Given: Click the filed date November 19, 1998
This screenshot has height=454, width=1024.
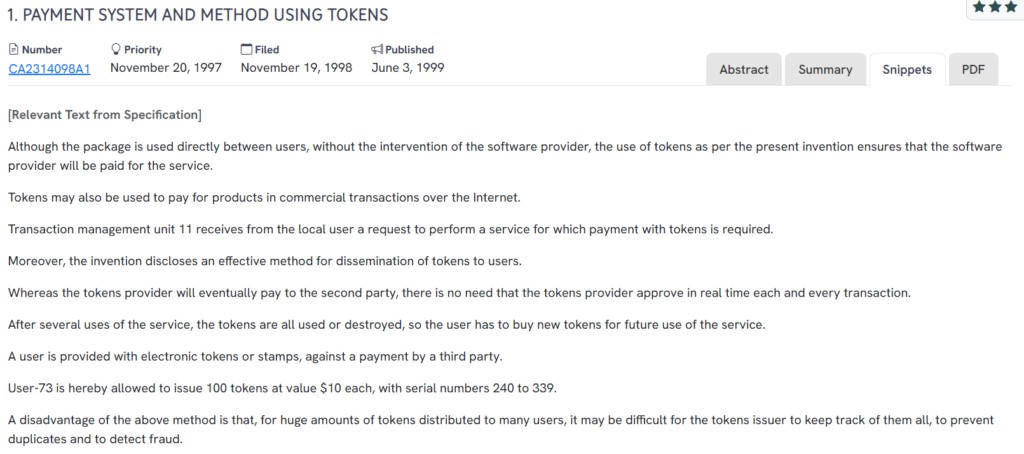Looking at the screenshot, I should pyautogui.click(x=296, y=68).
